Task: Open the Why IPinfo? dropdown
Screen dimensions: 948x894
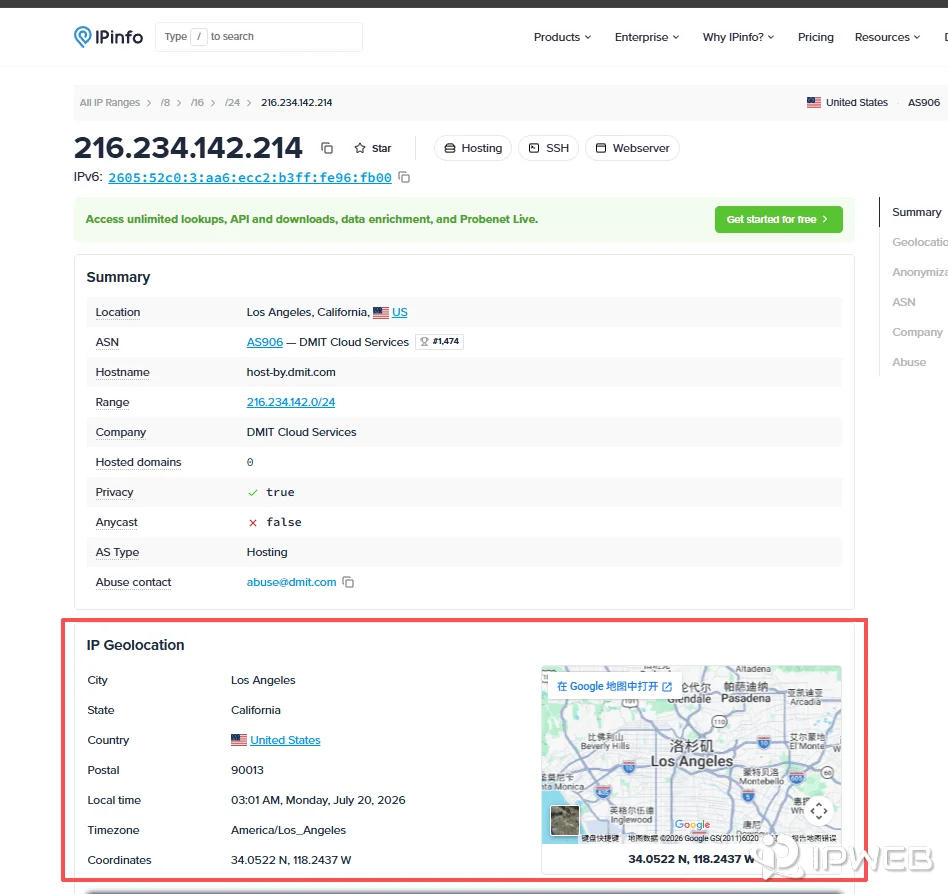Action: click(x=738, y=37)
